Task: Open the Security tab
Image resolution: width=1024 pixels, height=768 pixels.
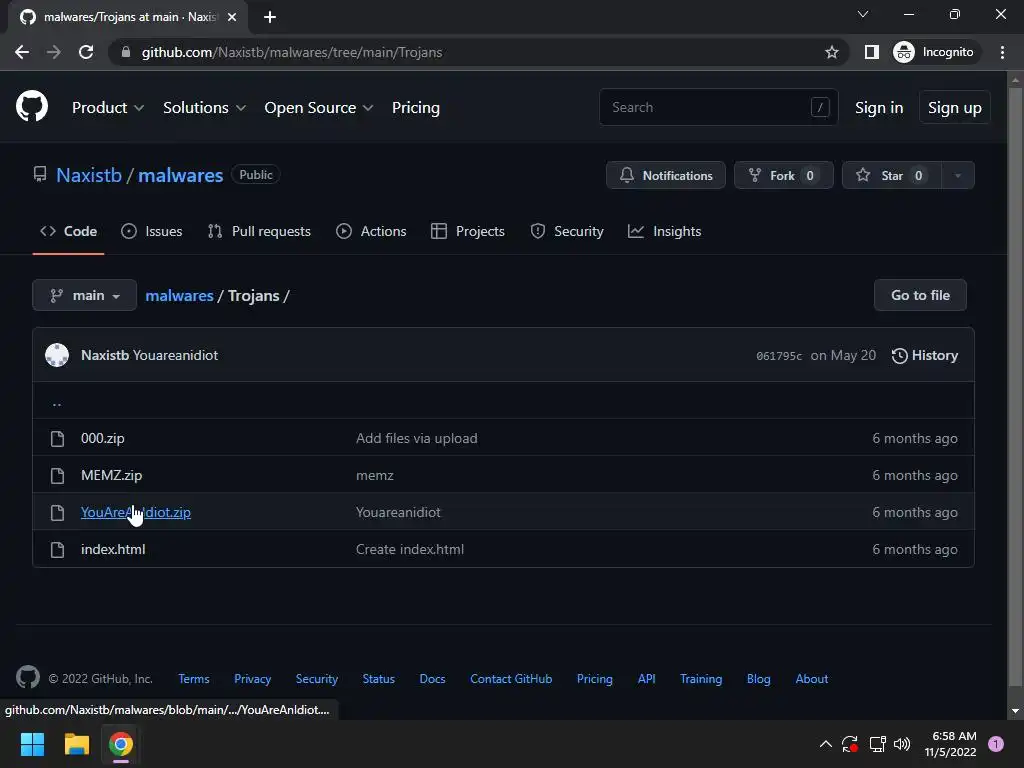Action: [x=567, y=231]
